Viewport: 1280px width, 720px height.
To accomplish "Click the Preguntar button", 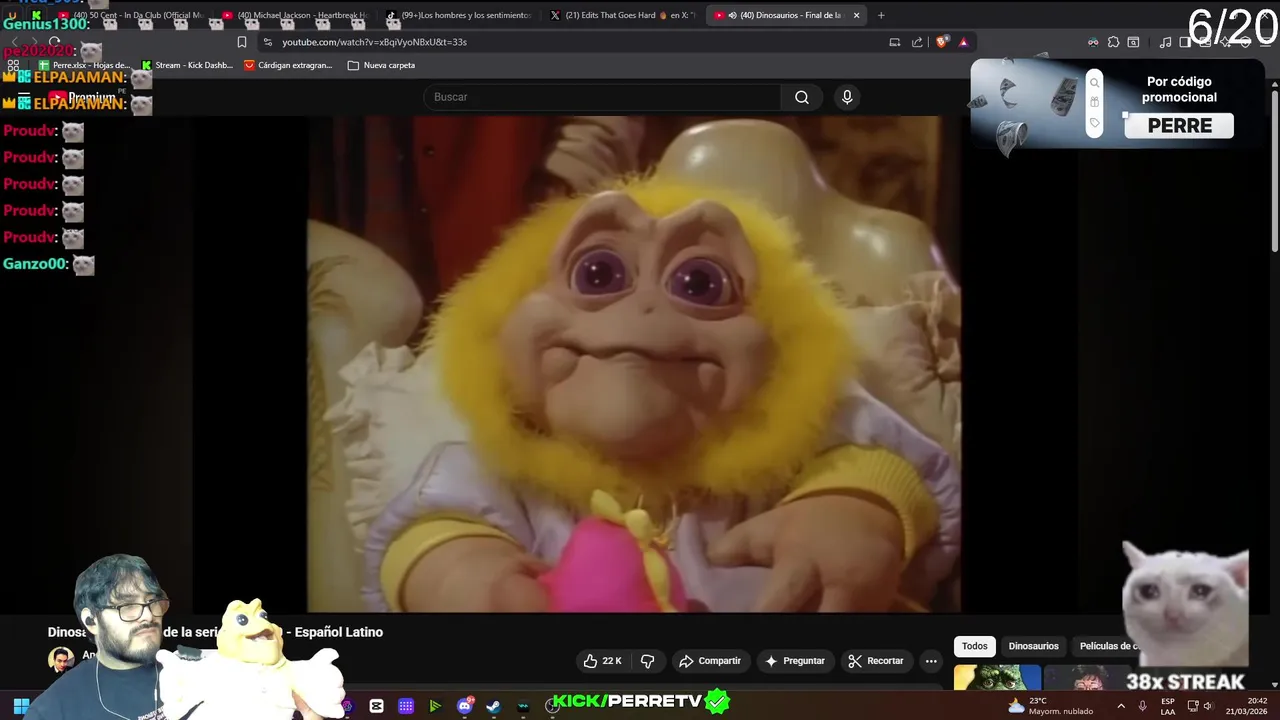I will [x=795, y=661].
